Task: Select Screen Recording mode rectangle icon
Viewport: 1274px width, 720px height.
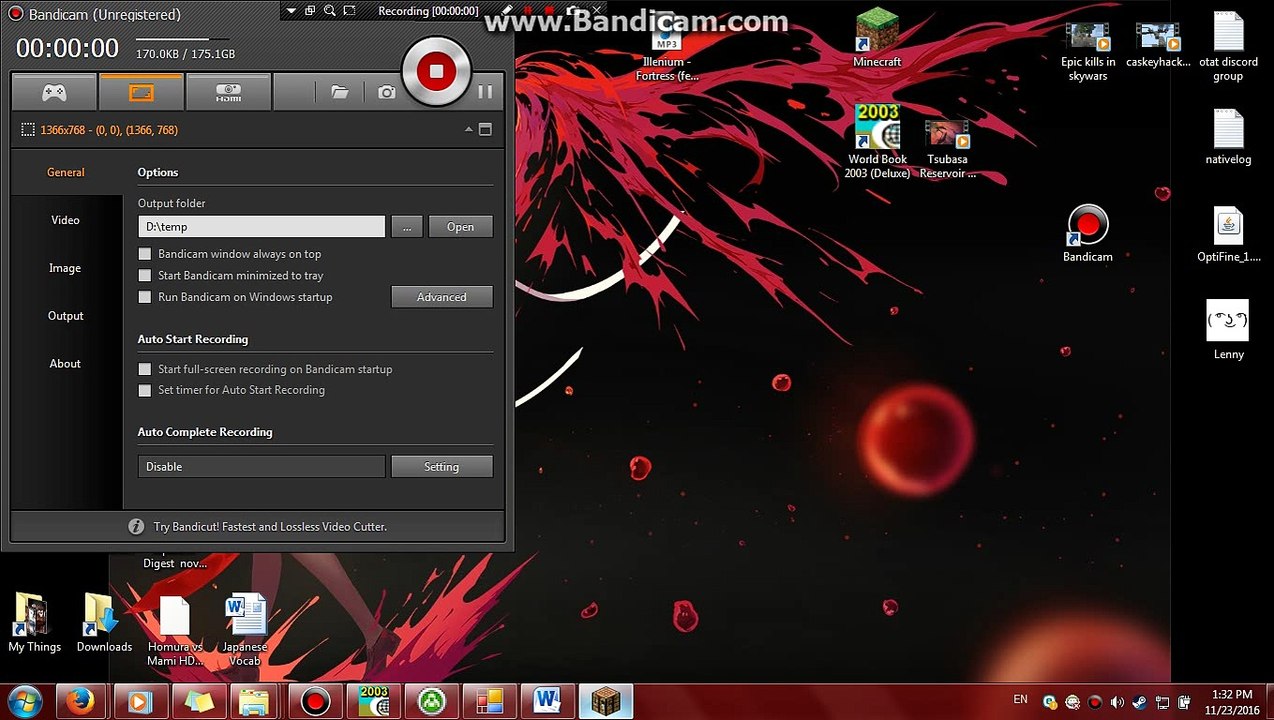Action: [x=141, y=92]
